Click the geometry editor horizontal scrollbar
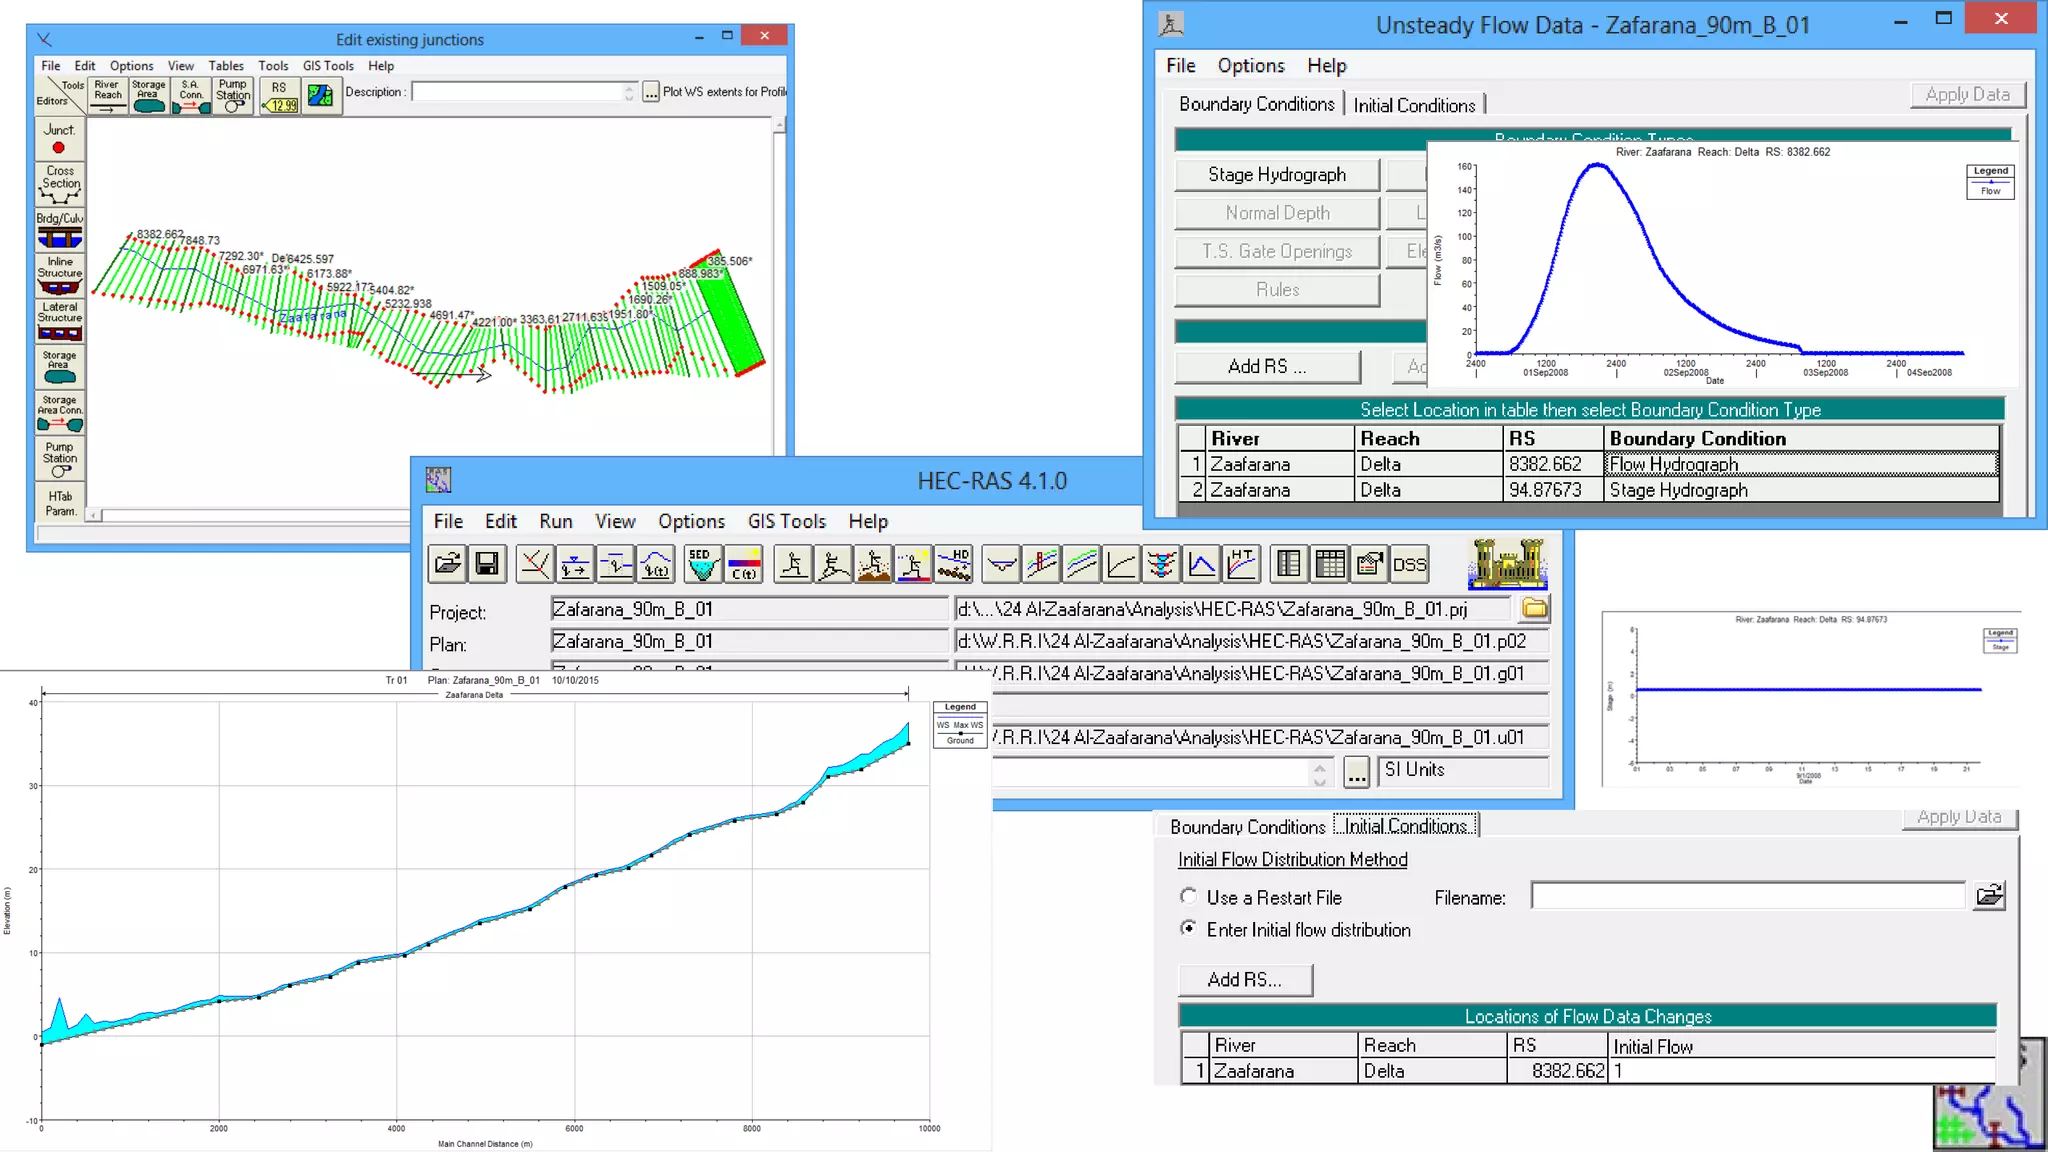Viewport: 2048px width, 1152px height. [250, 516]
